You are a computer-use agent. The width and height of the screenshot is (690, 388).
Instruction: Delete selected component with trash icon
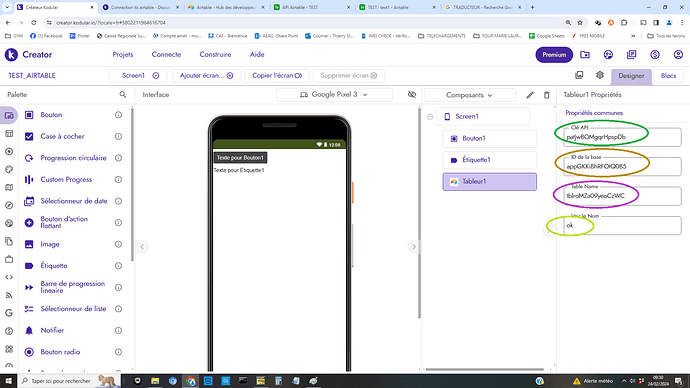click(547, 95)
